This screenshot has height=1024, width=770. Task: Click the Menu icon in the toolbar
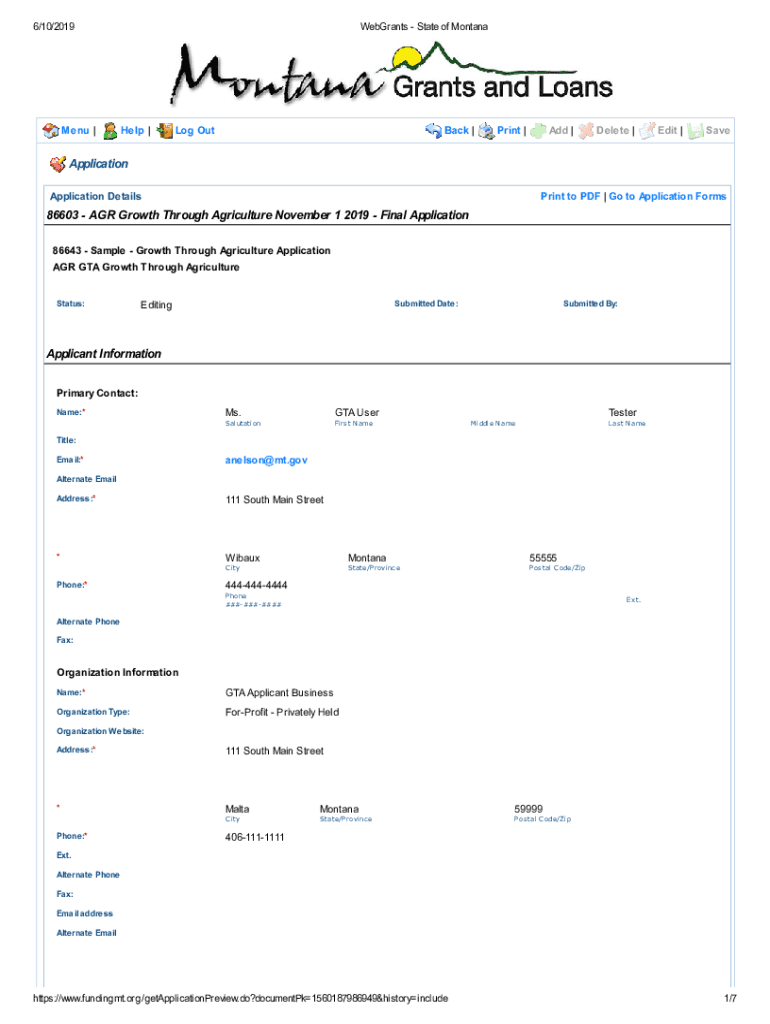click(50, 131)
